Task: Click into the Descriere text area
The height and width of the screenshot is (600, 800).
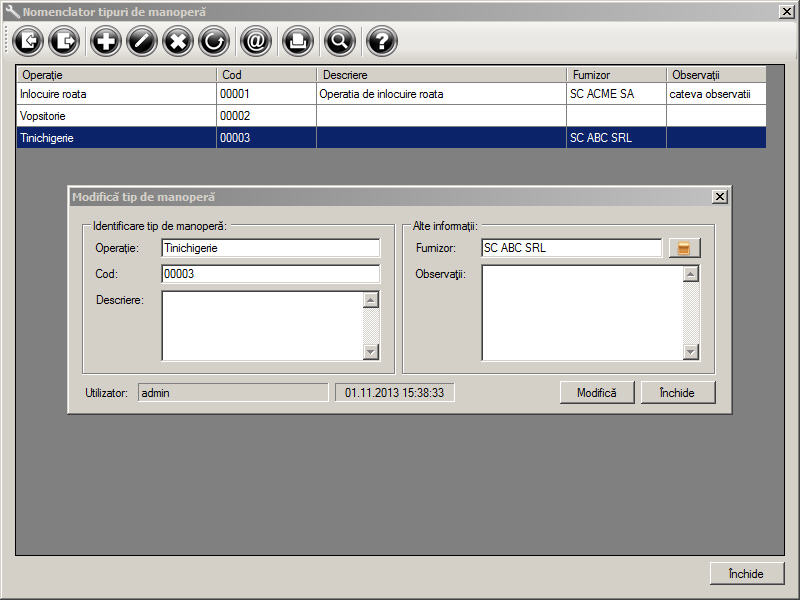Action: point(262,326)
